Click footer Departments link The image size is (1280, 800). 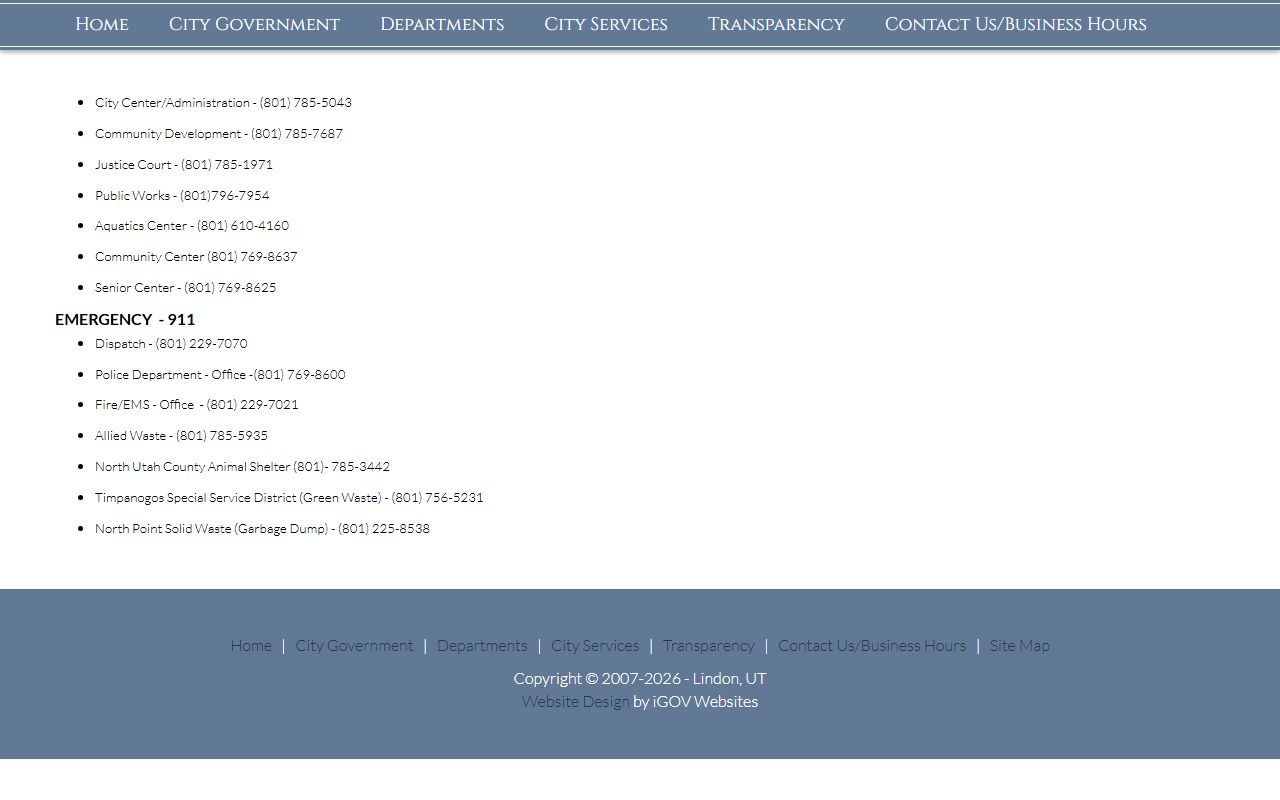coord(482,645)
